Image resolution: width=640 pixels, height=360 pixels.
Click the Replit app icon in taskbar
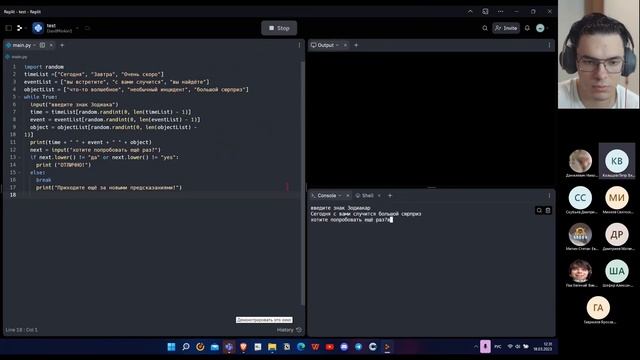point(387,347)
